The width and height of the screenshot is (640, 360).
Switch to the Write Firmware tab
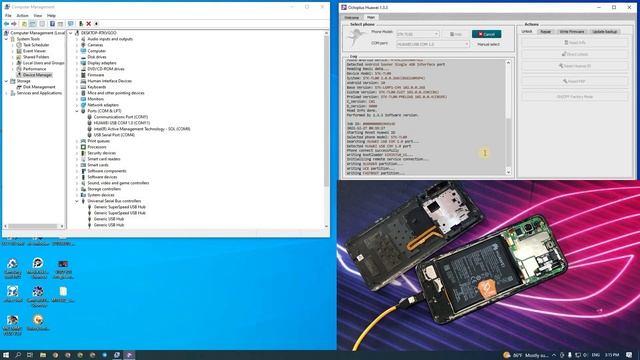tap(572, 31)
